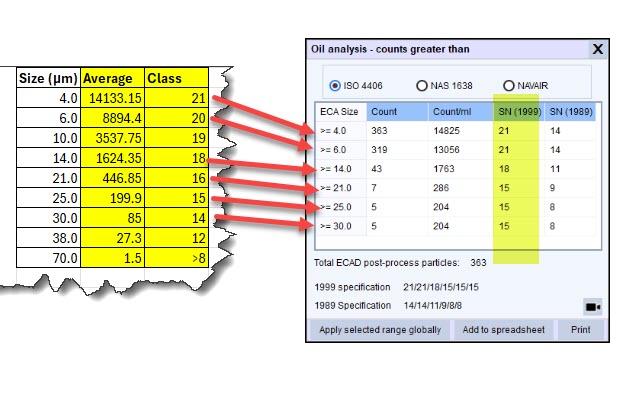Select spreadsheet cell with average 1624.35
Screen dimensions: 643x398
(x=113, y=158)
